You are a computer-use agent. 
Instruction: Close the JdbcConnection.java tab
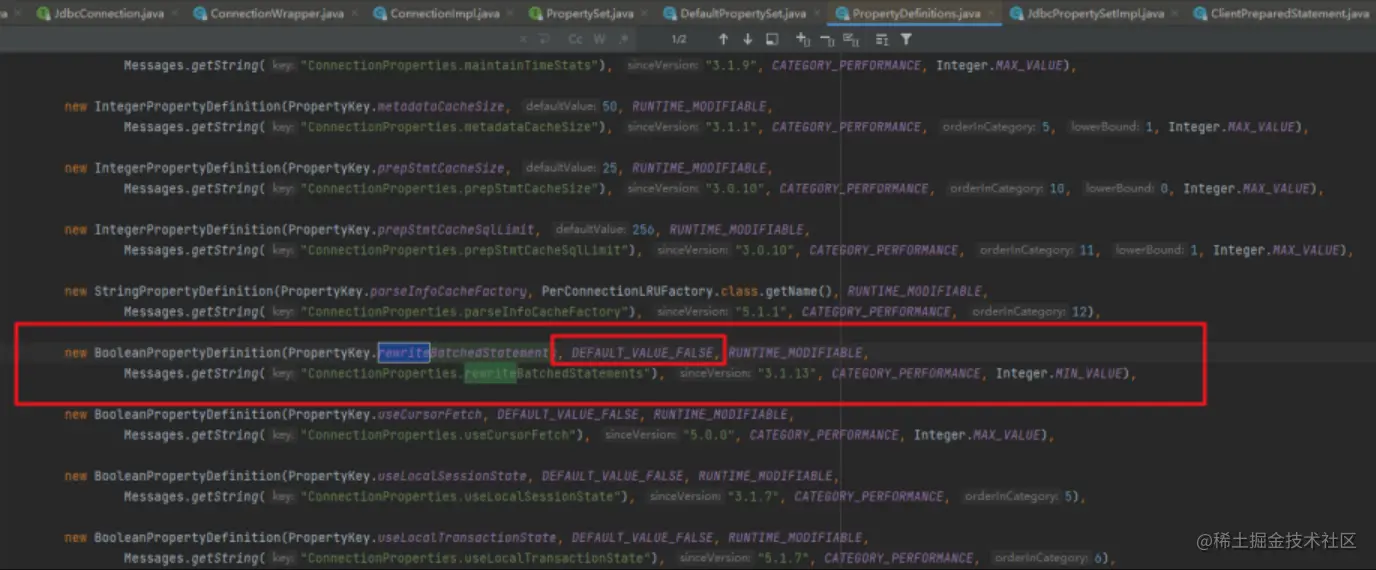174,14
